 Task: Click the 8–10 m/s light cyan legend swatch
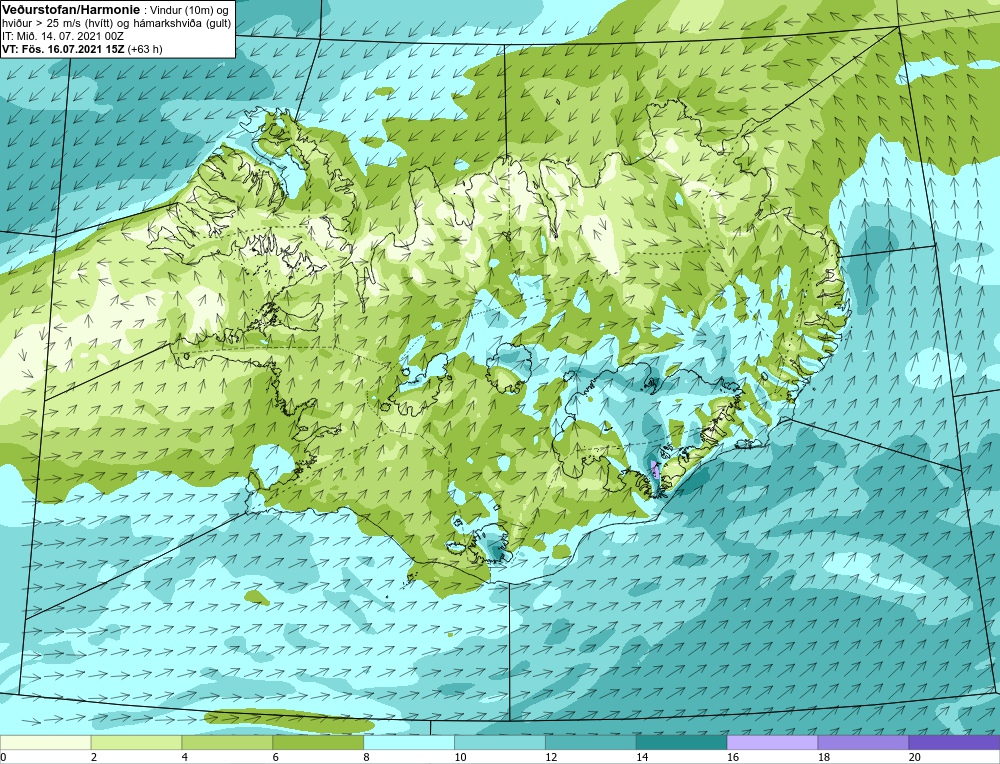tap(409, 742)
